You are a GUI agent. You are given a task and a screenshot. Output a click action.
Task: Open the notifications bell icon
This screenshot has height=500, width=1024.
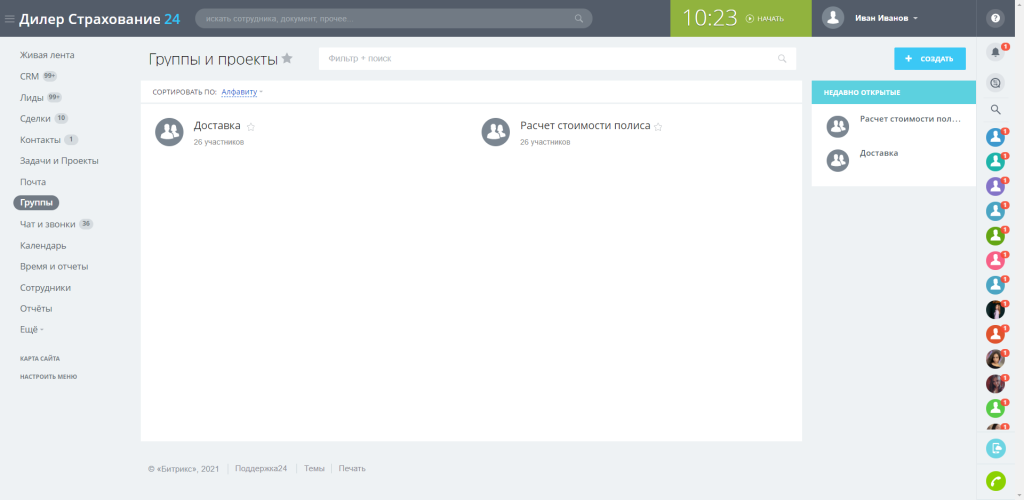click(995, 52)
